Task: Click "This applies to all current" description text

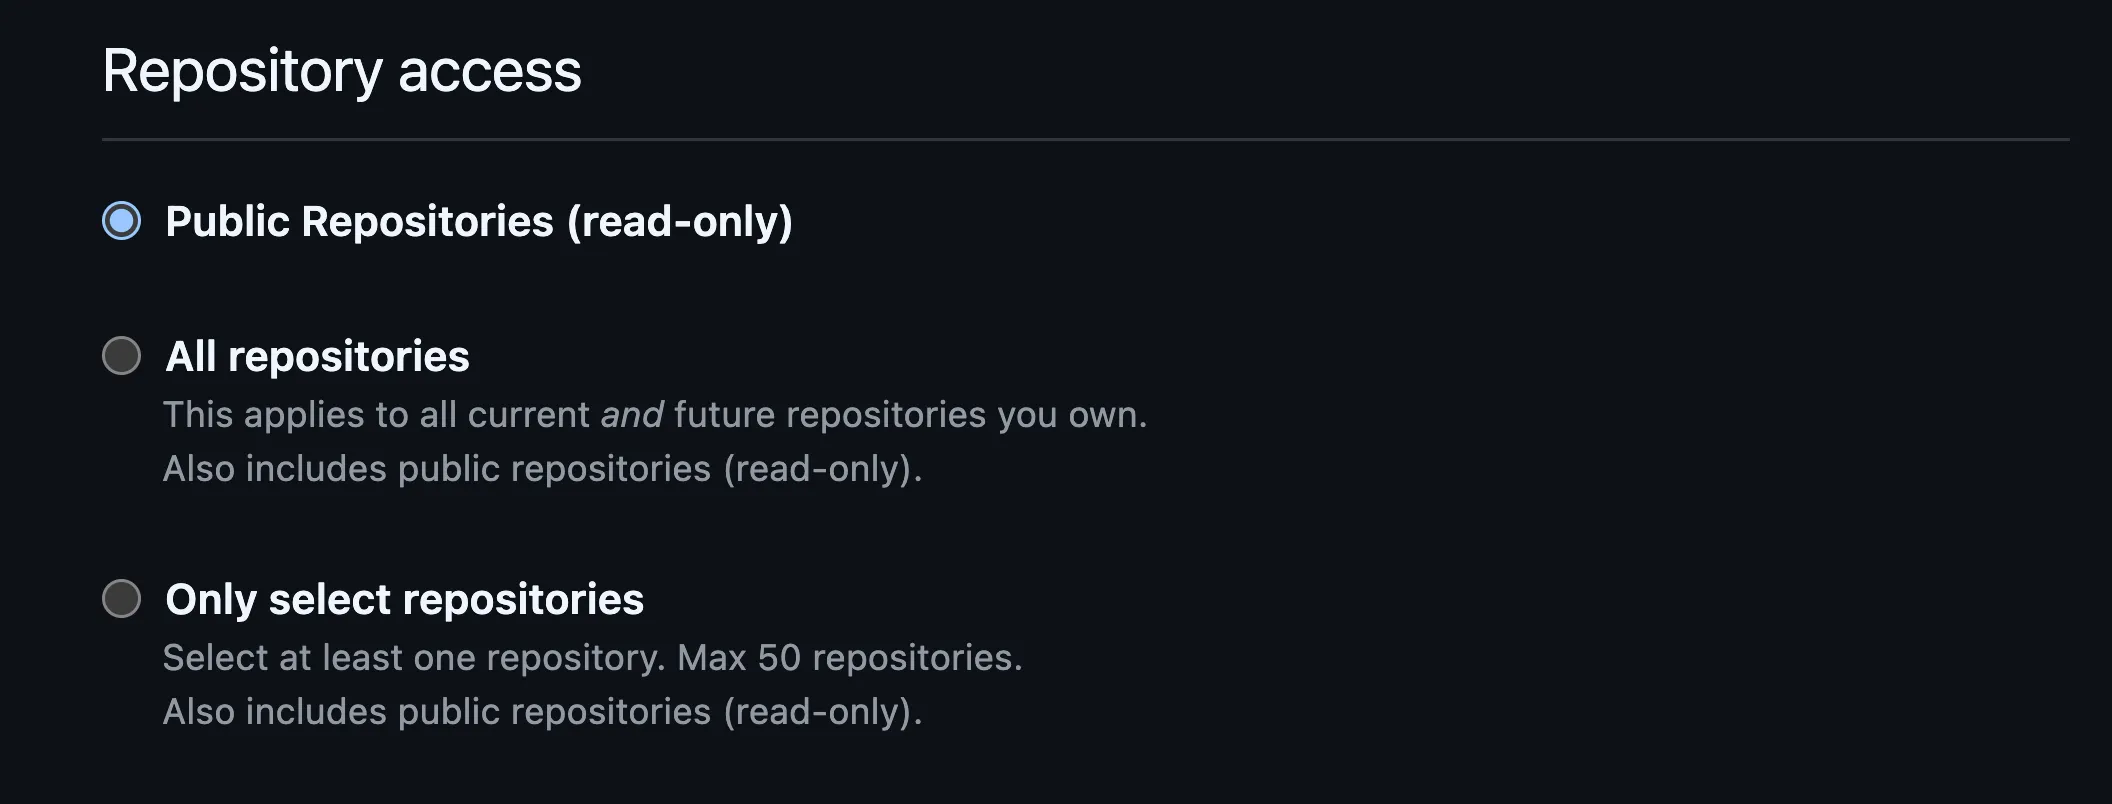Action: [x=376, y=415]
